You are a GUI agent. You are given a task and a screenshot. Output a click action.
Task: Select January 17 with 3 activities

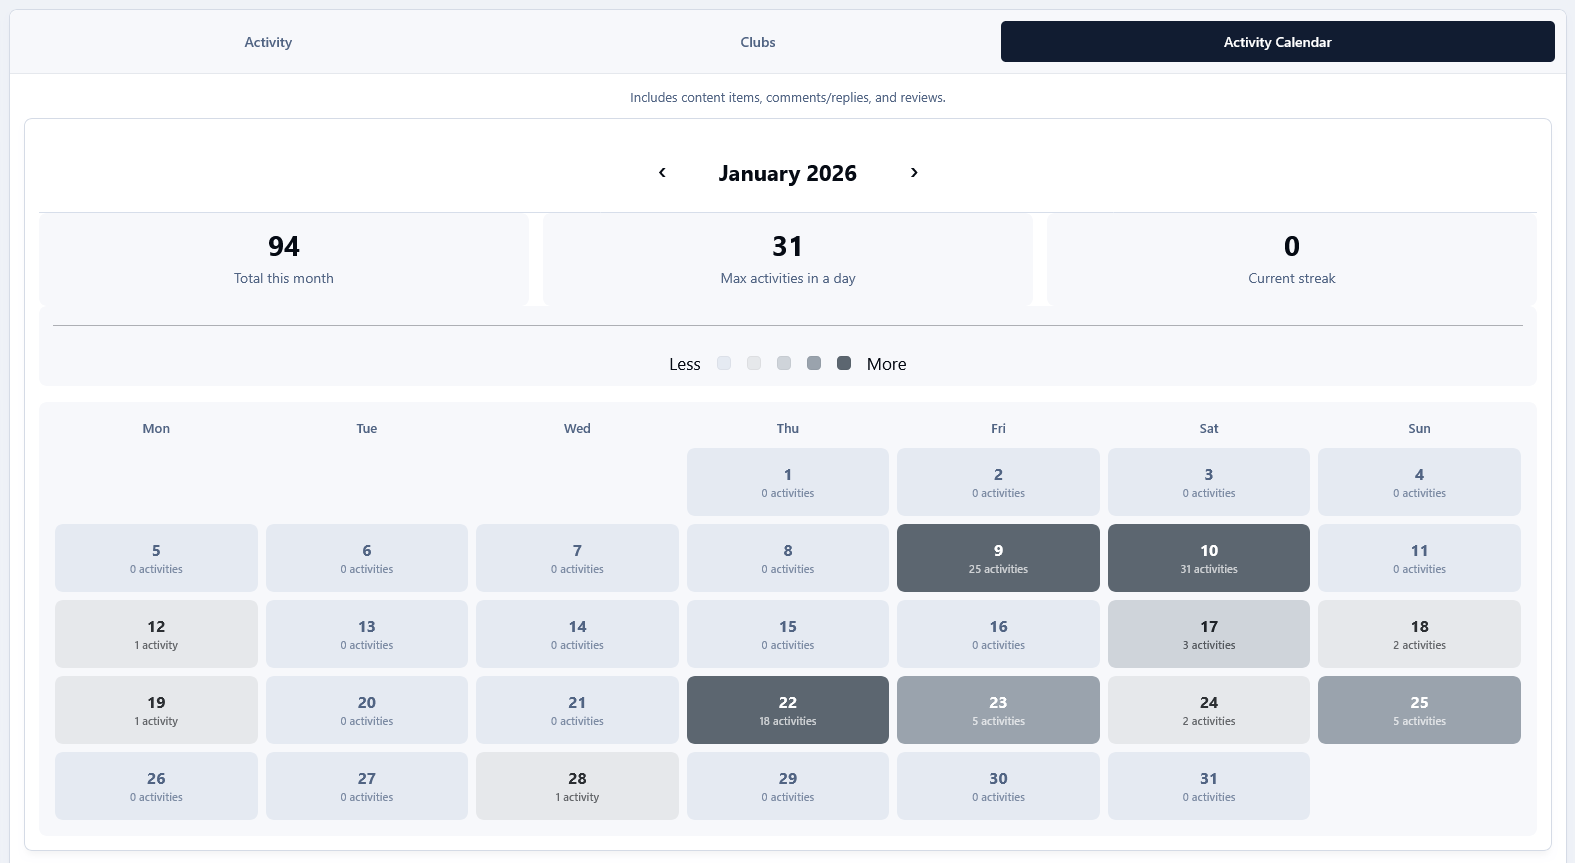tap(1208, 634)
